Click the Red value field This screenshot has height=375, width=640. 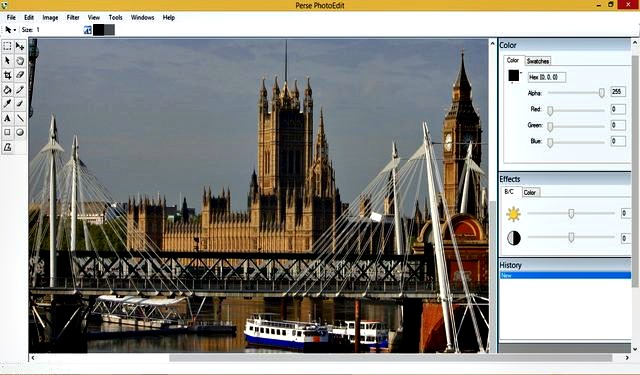618,109
